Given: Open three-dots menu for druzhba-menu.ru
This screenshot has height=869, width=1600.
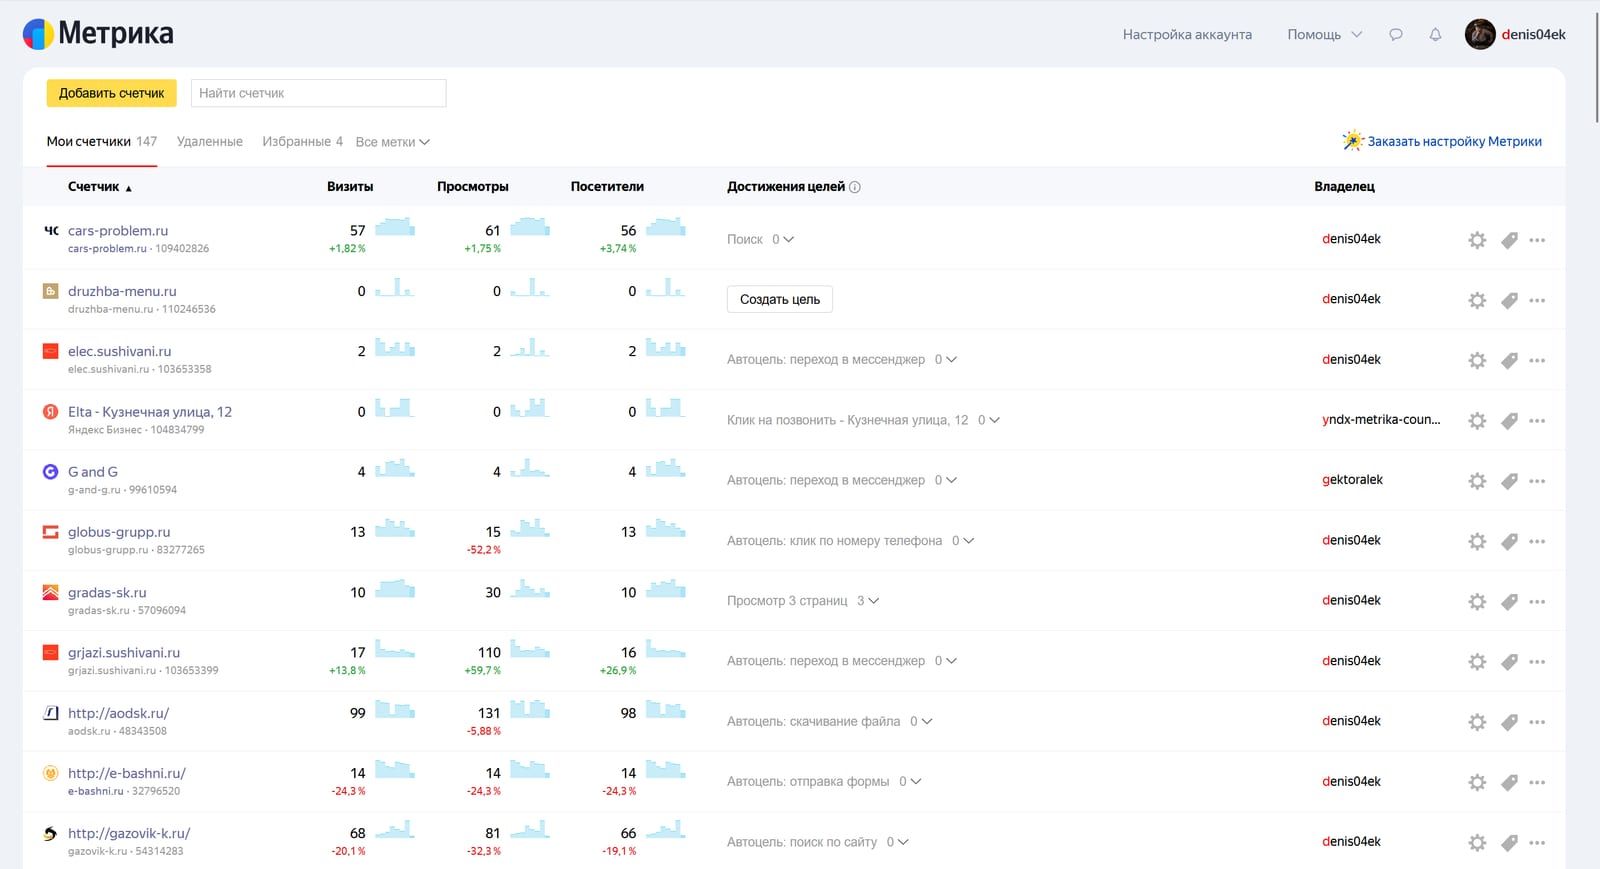Looking at the screenshot, I should pos(1538,300).
